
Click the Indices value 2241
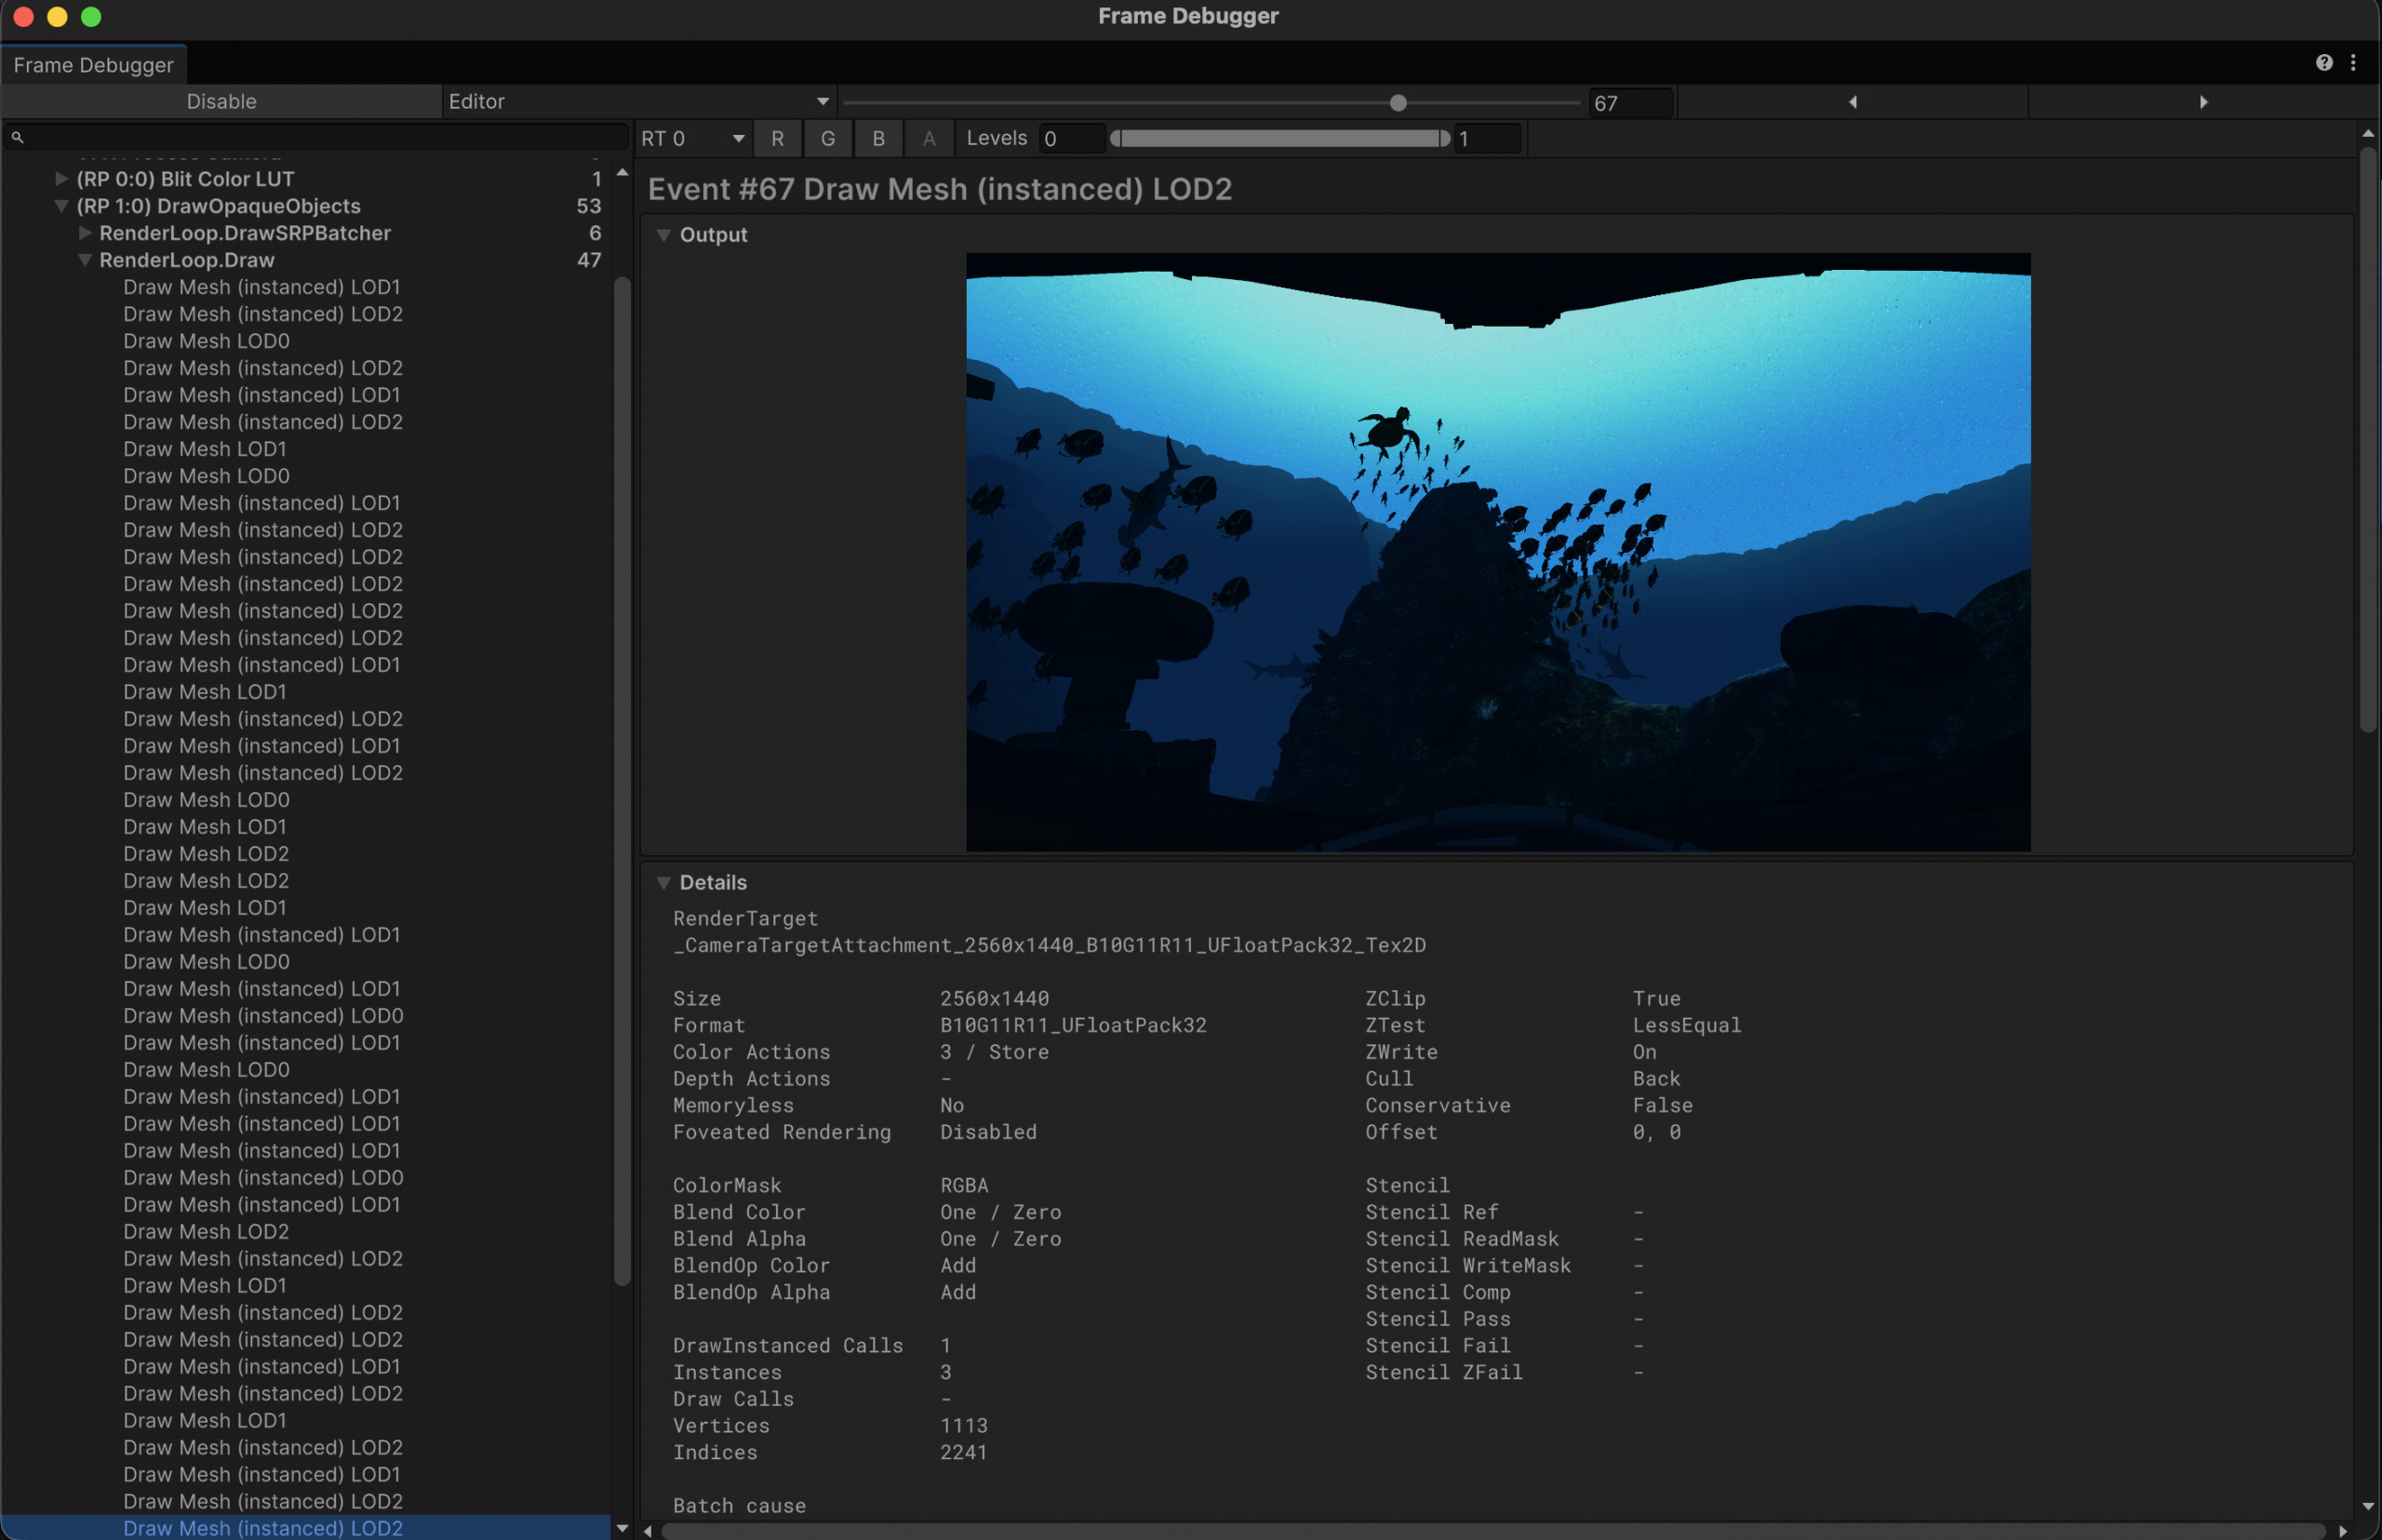click(x=964, y=1452)
